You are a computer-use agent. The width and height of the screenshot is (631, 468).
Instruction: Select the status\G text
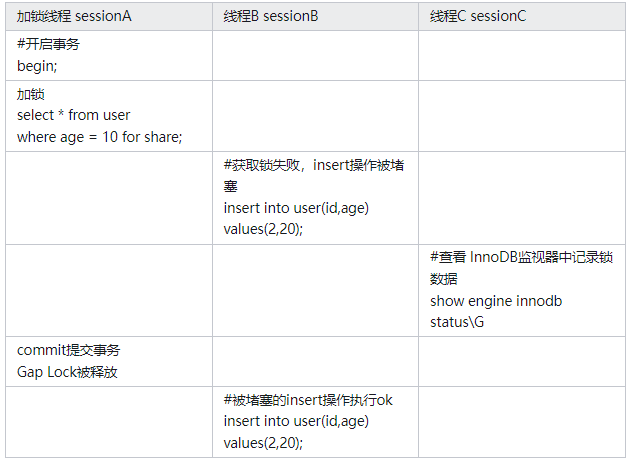457,322
